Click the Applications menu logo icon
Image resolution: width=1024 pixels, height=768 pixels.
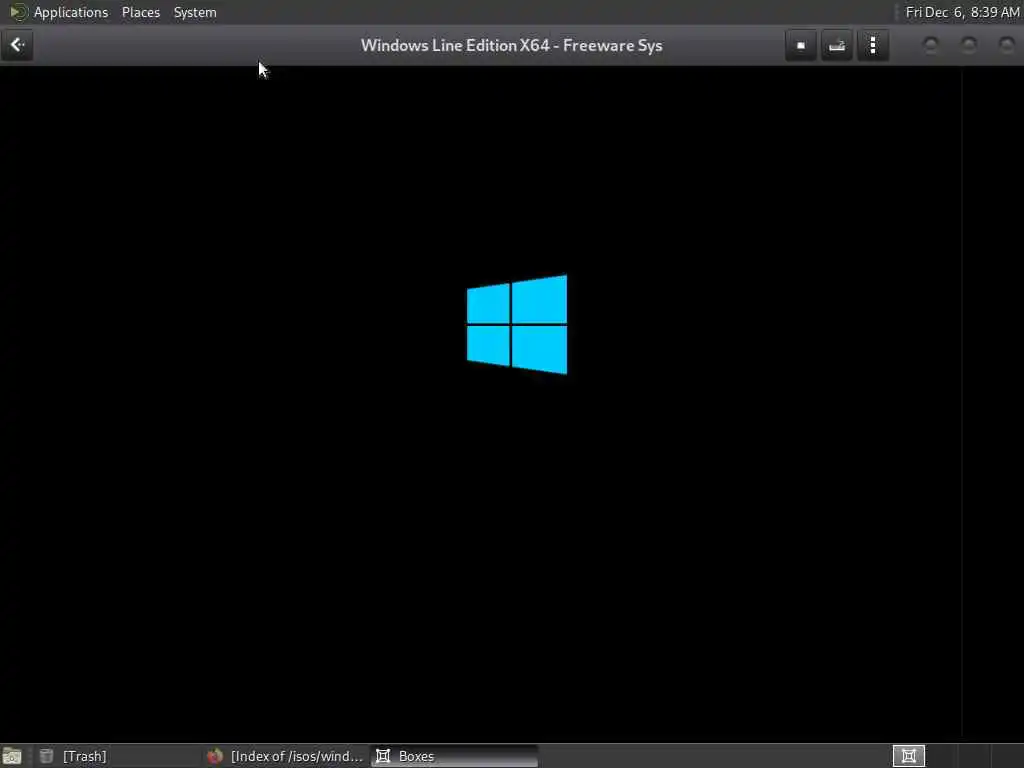[18, 12]
